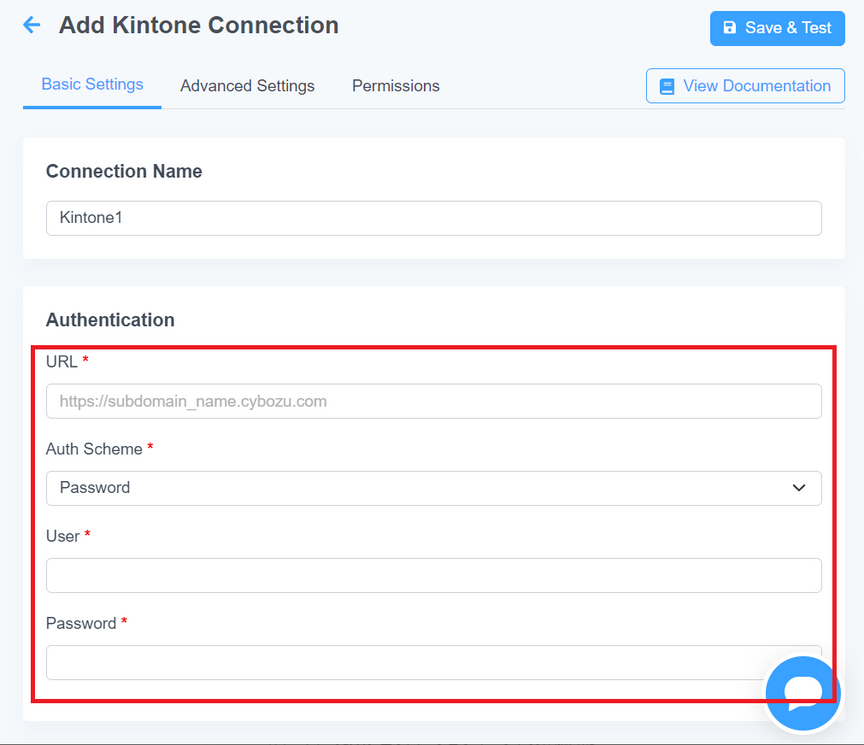The height and width of the screenshot is (745, 864).
Task: Select the User input field
Action: point(434,575)
